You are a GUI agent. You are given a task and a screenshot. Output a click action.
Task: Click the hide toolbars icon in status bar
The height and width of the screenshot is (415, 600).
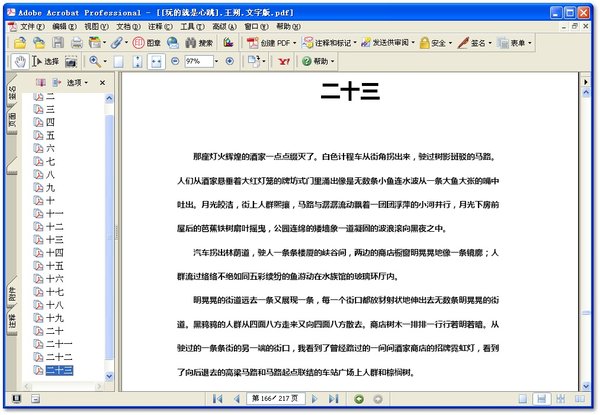35,399
